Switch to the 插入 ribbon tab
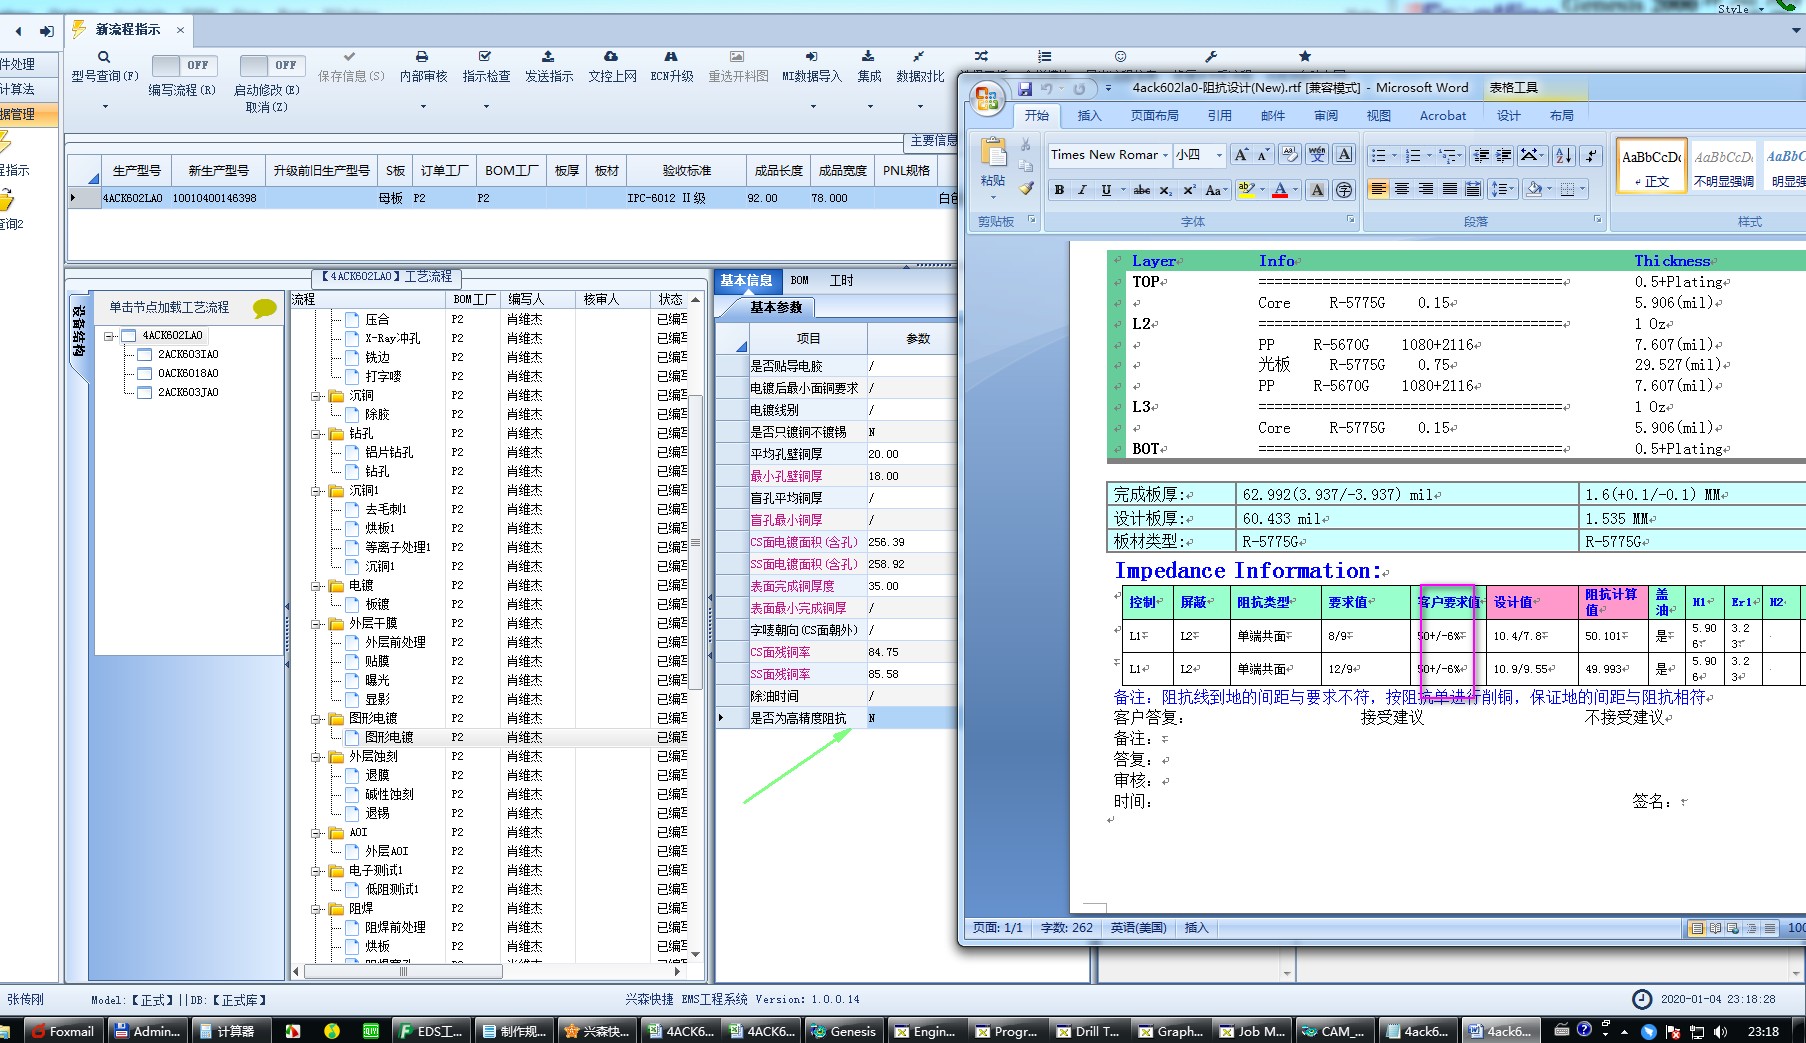1806x1043 pixels. (1089, 116)
